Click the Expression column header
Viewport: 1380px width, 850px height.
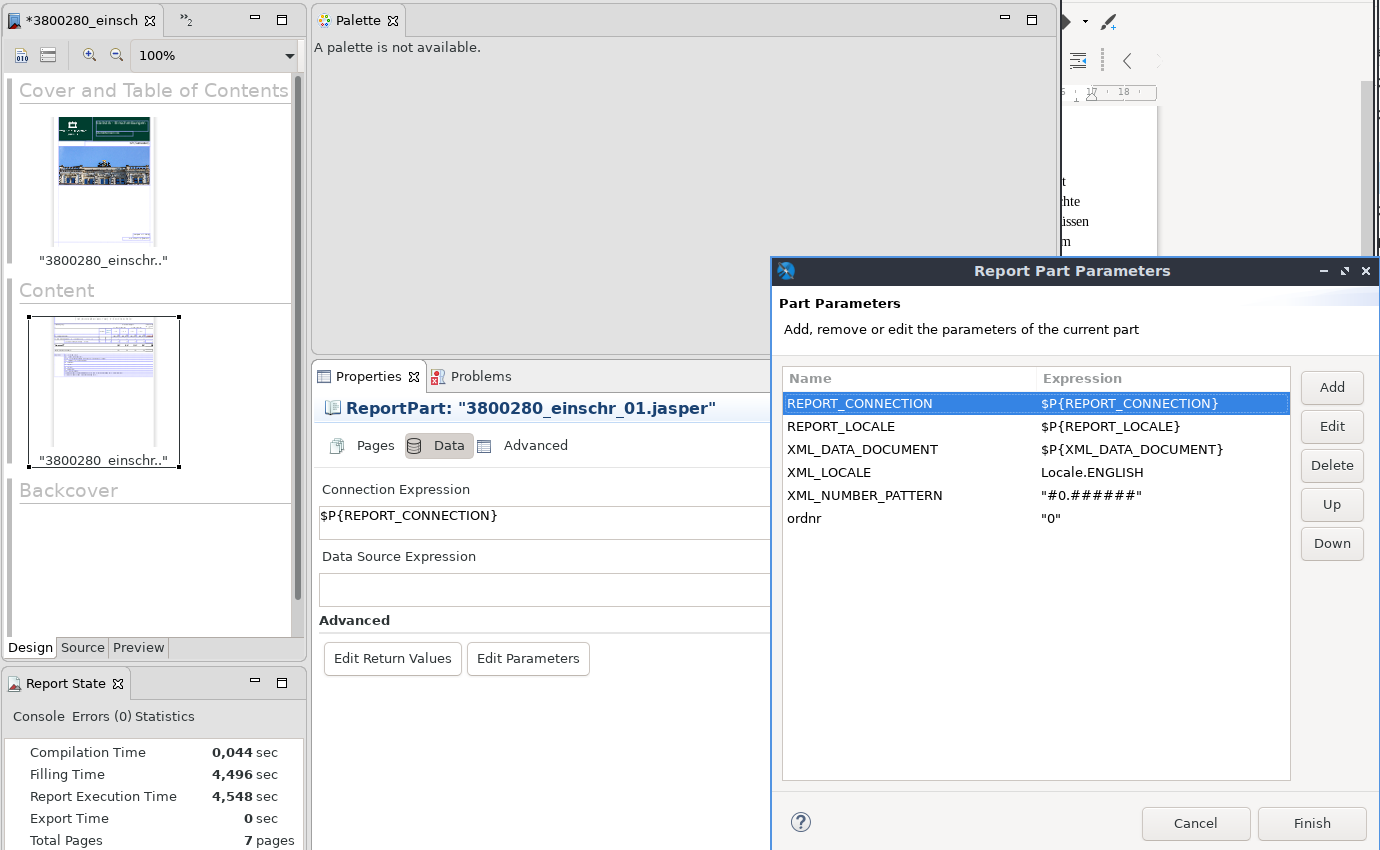(x=1163, y=379)
